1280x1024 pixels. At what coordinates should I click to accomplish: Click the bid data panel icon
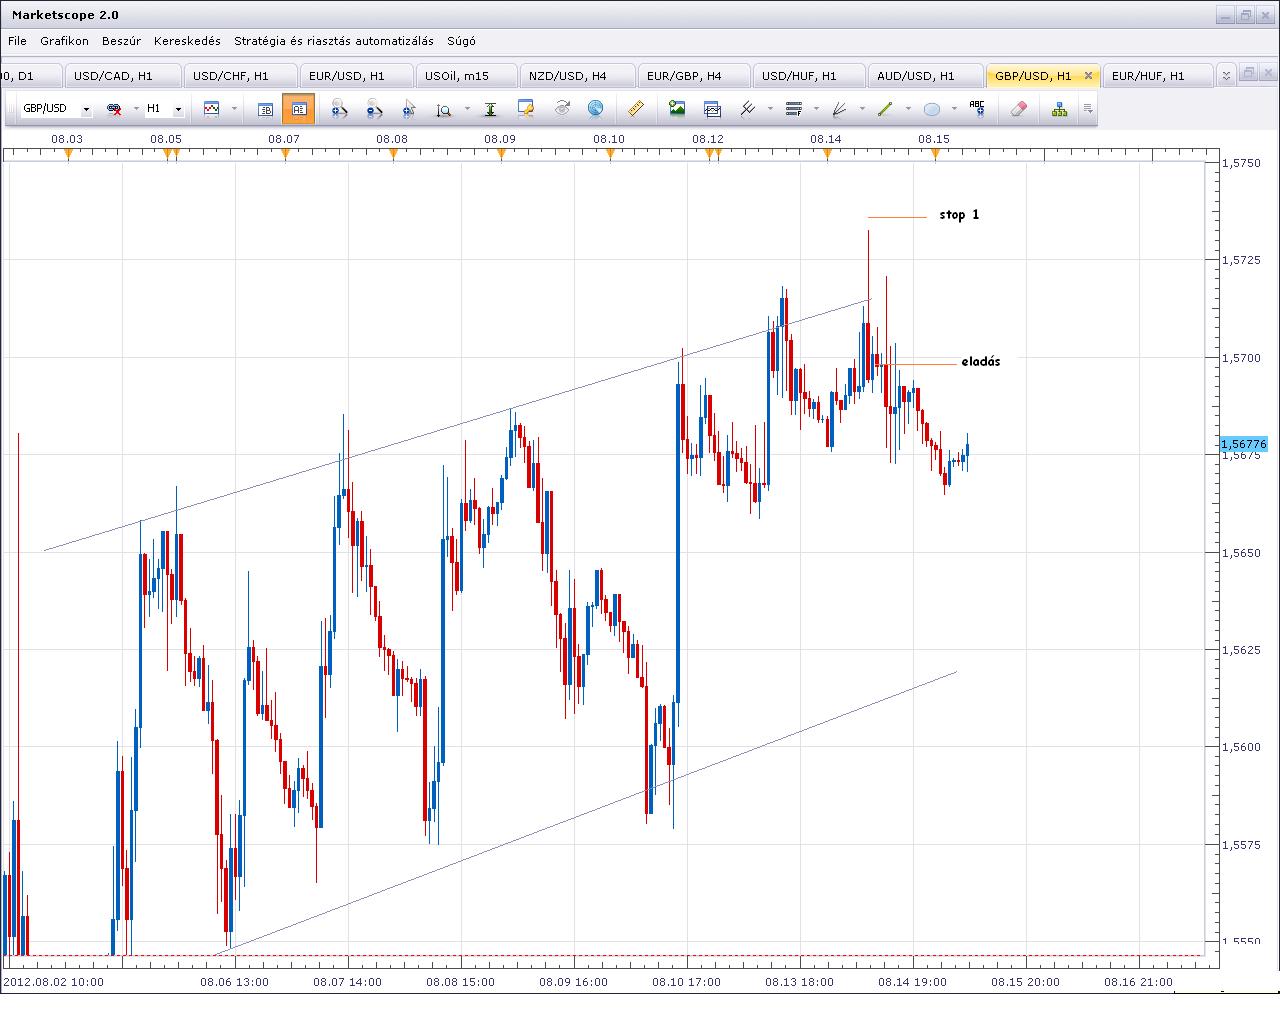(x=266, y=109)
